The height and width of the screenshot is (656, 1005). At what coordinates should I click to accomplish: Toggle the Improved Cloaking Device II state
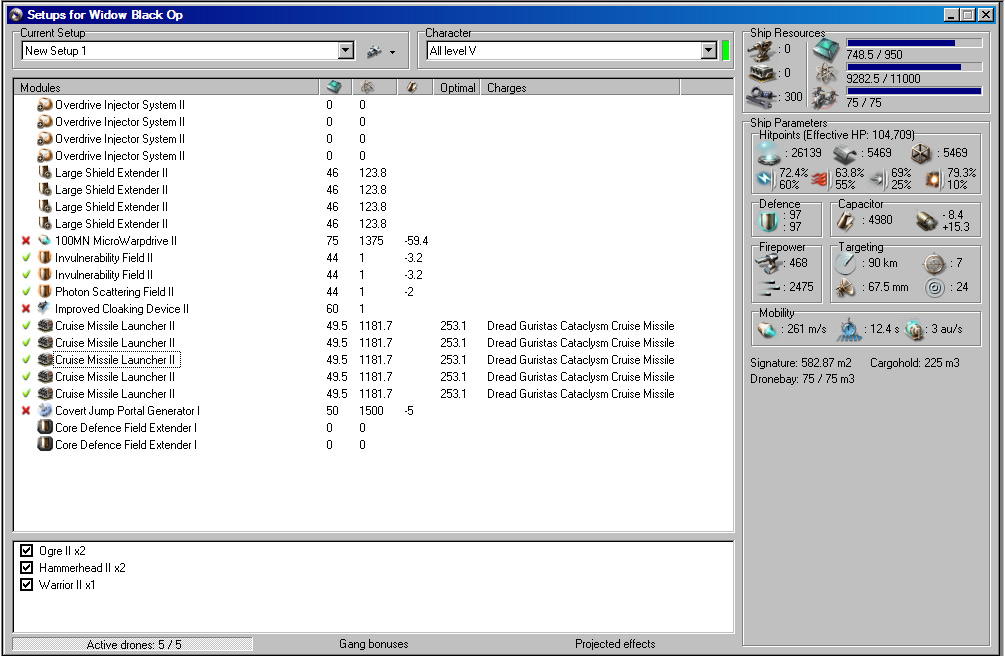coord(26,308)
